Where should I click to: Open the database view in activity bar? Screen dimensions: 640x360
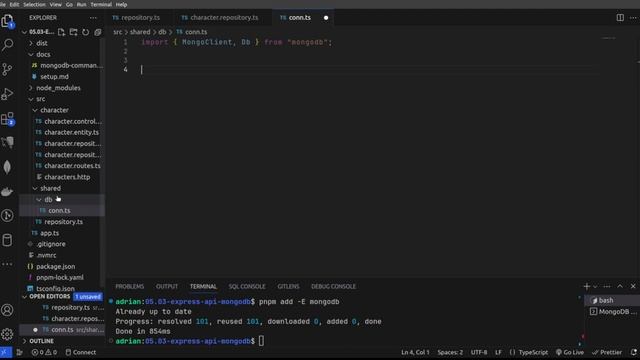pos(7,240)
